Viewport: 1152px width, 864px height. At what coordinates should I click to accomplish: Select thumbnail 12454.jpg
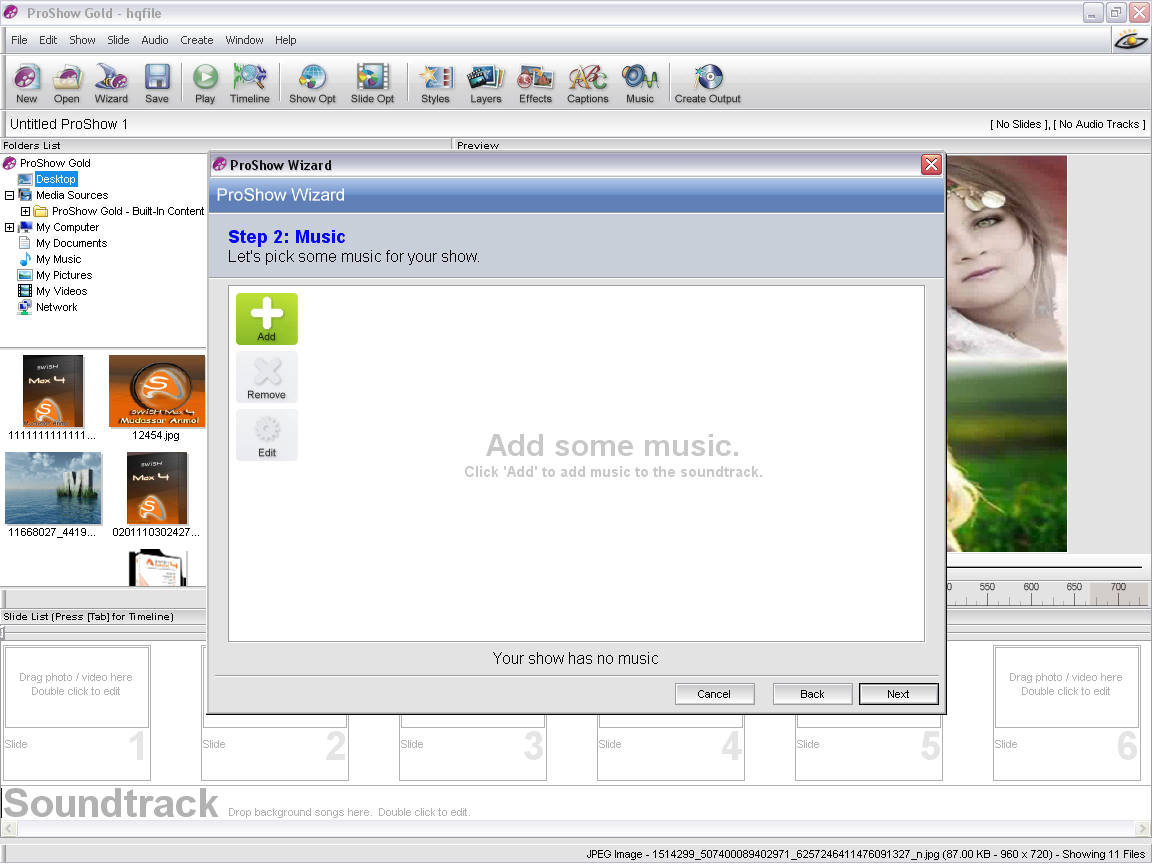tap(156, 391)
